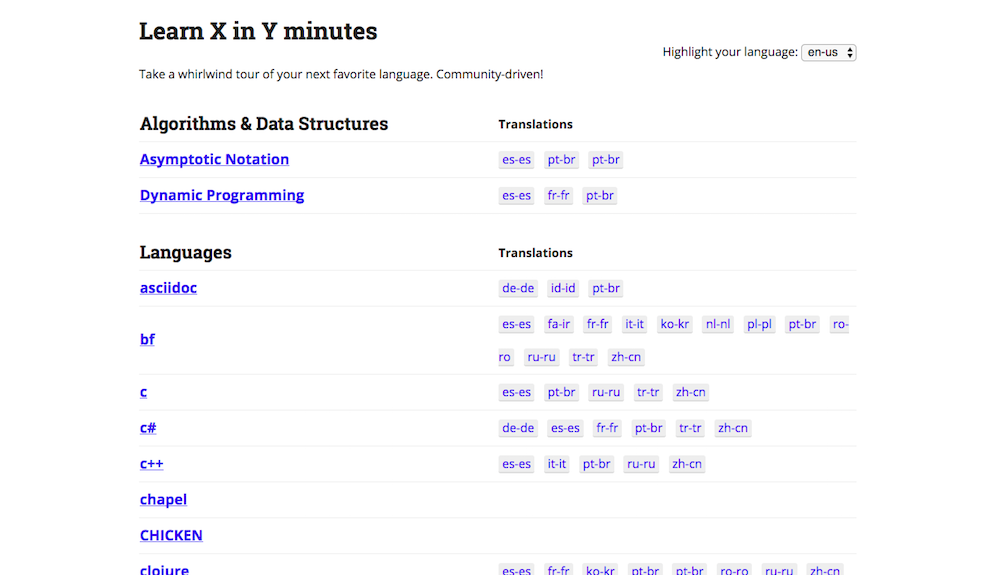Visit the chapel language page
The image size is (1000, 575).
tap(163, 499)
